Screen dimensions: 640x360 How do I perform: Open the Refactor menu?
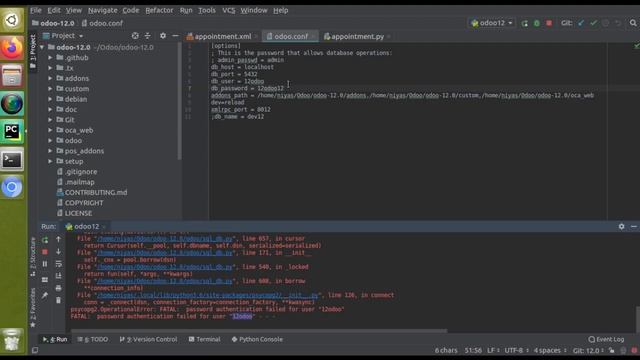tap(159, 10)
